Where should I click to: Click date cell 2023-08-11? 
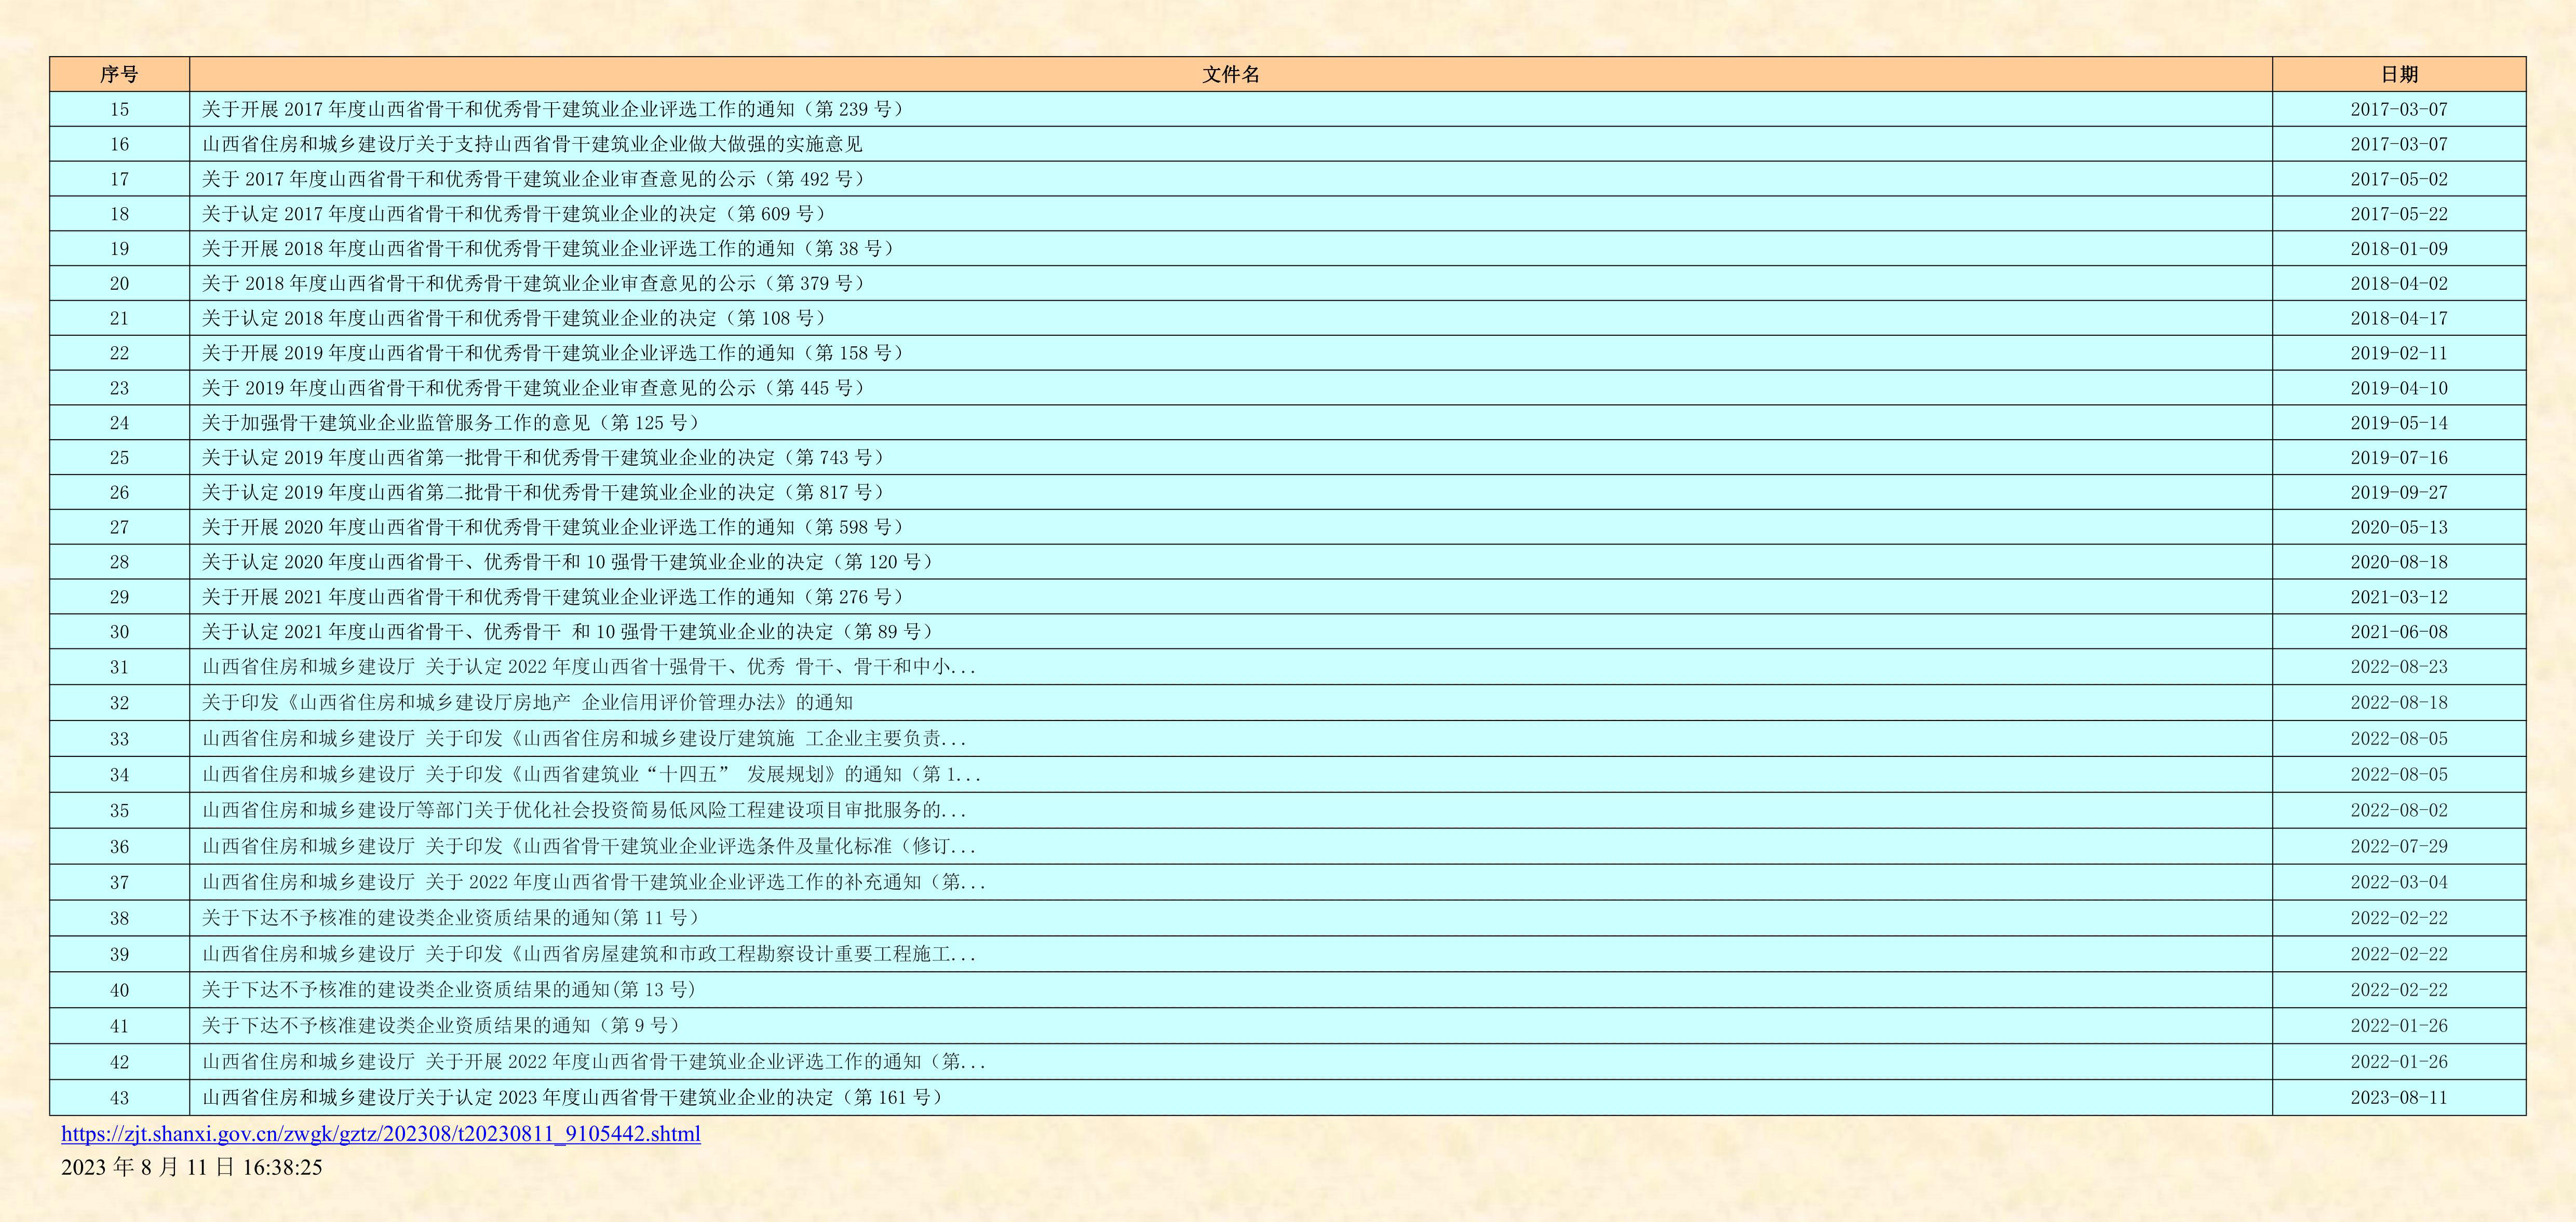tap(2398, 1098)
